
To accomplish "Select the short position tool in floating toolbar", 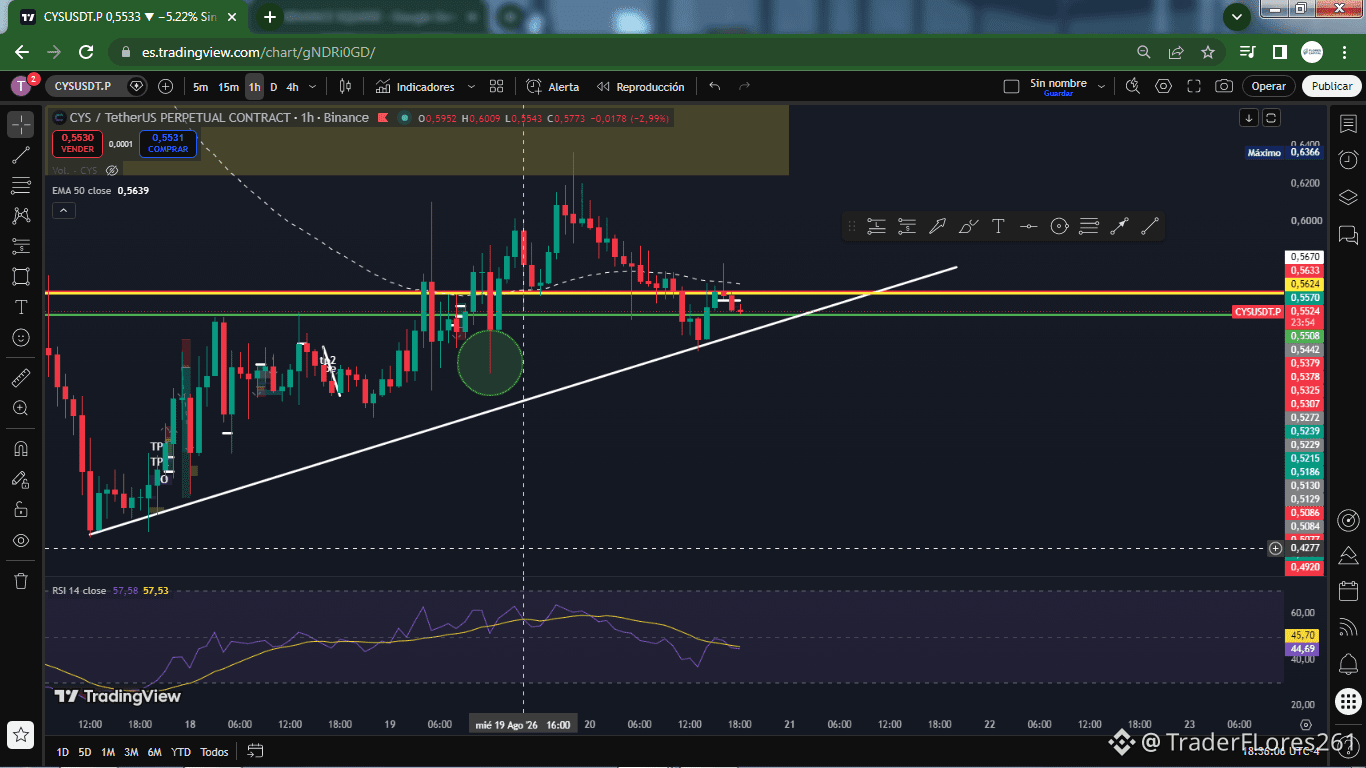I will pos(907,227).
